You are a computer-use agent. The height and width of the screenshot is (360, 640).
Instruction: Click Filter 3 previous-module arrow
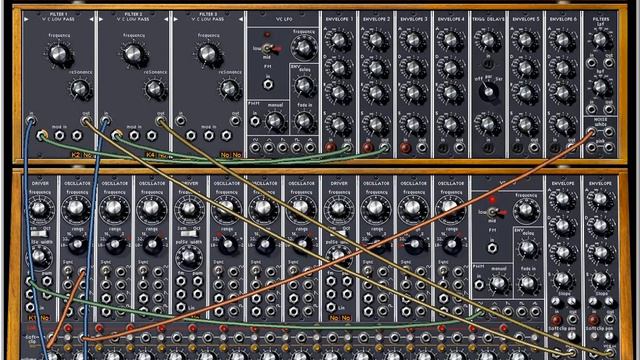[176, 19]
